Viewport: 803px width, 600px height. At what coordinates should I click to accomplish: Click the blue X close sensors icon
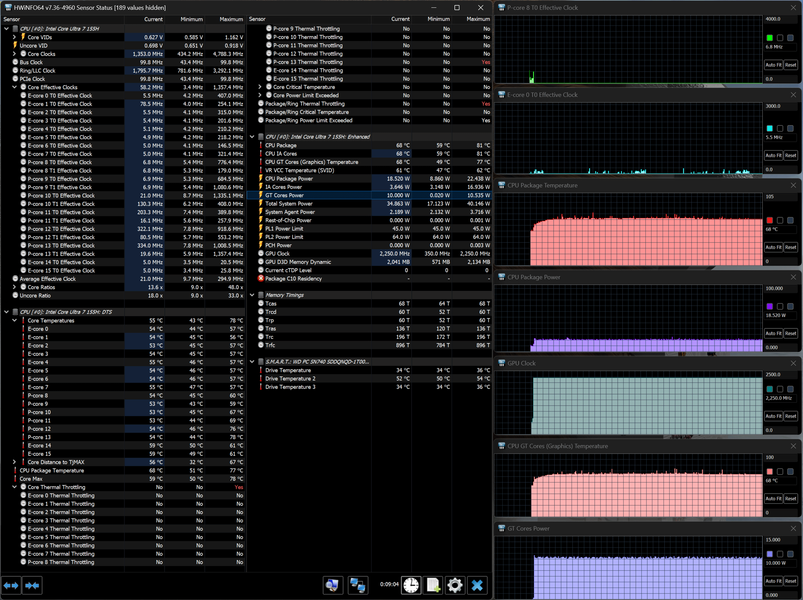(x=477, y=585)
